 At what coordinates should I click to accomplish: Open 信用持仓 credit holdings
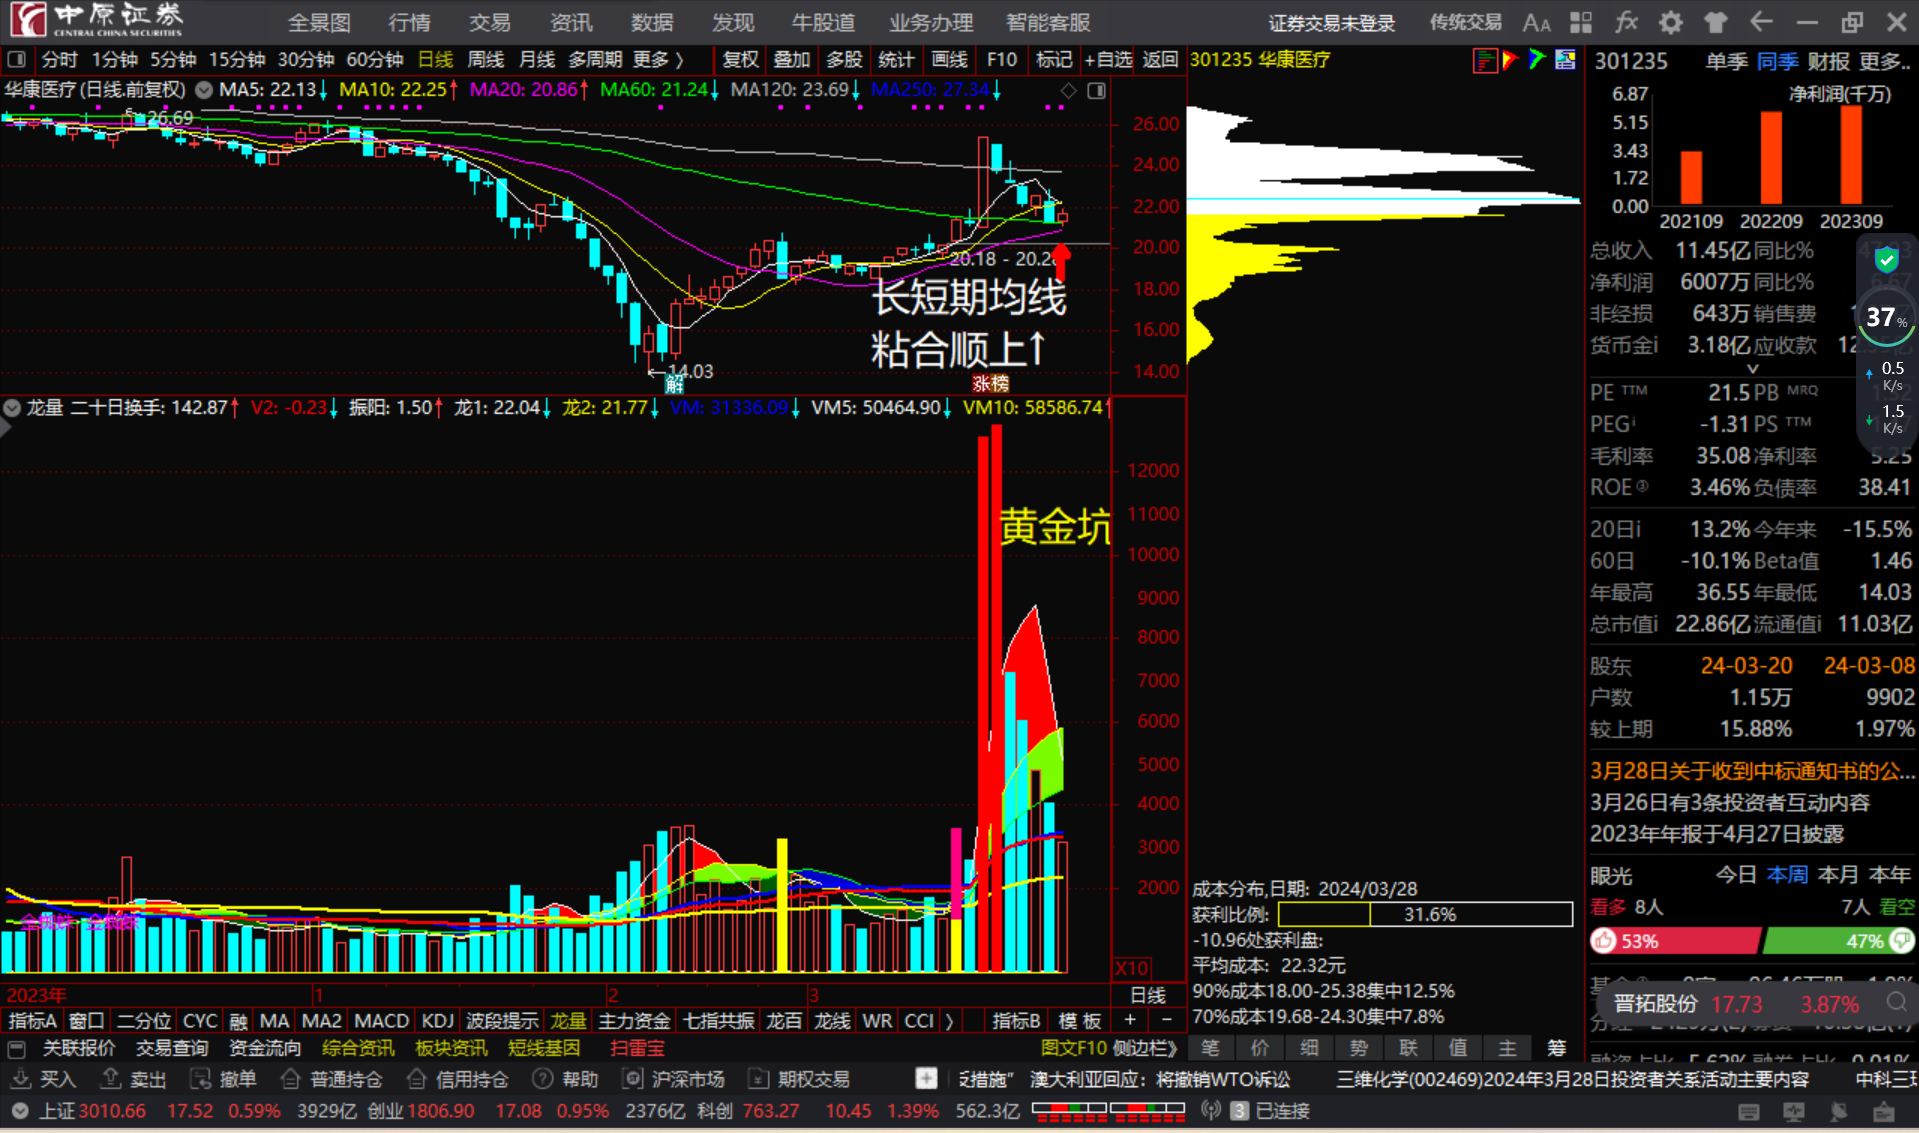click(458, 1080)
